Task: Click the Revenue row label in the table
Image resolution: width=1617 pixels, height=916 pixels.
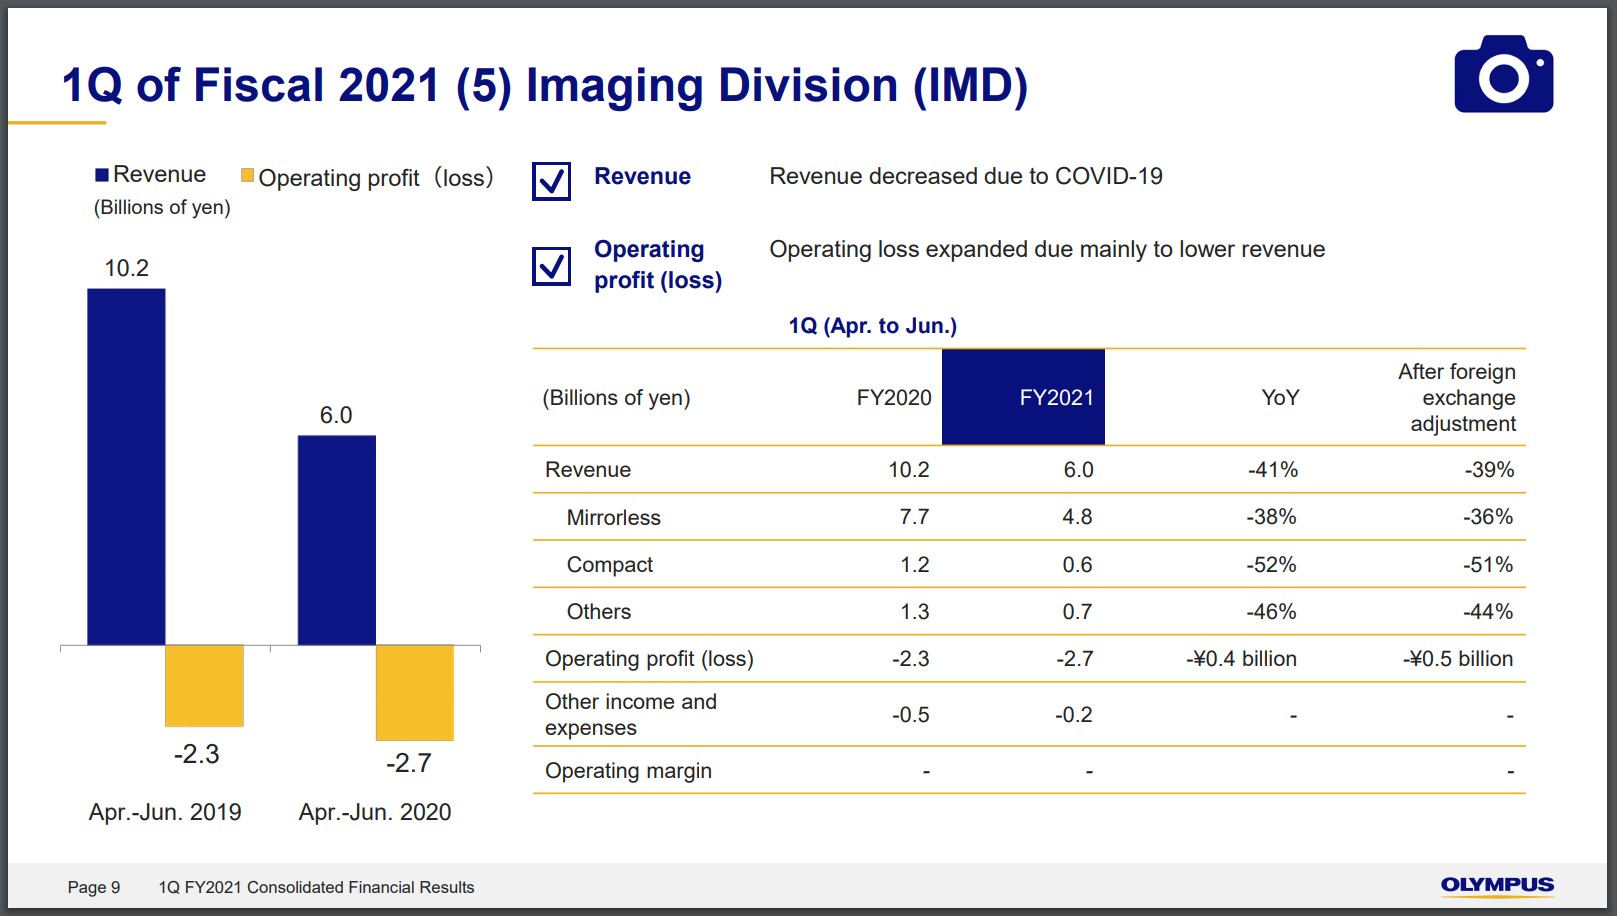Action: 588,470
